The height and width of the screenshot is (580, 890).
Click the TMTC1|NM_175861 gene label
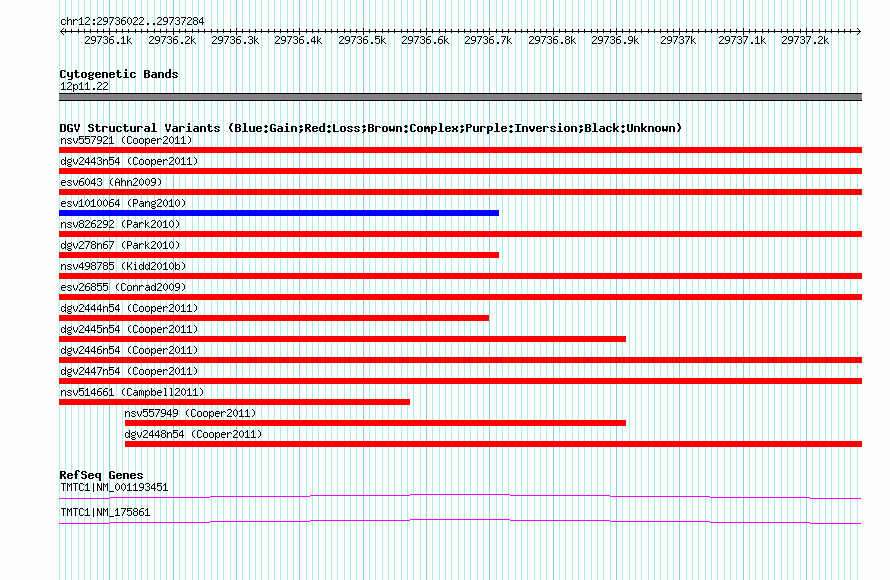point(105,512)
